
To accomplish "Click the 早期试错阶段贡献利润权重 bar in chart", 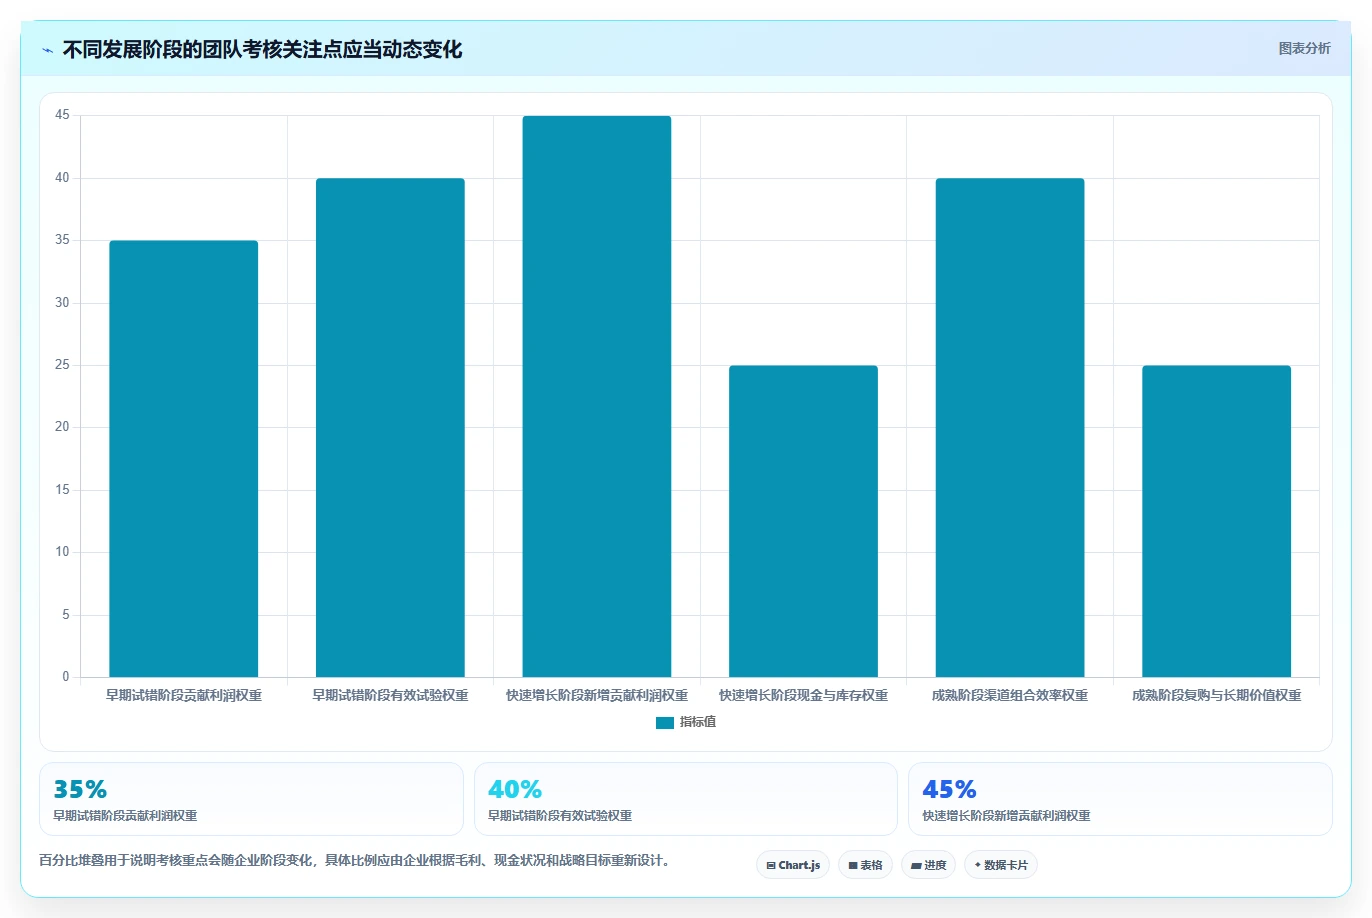I will click(x=184, y=459).
